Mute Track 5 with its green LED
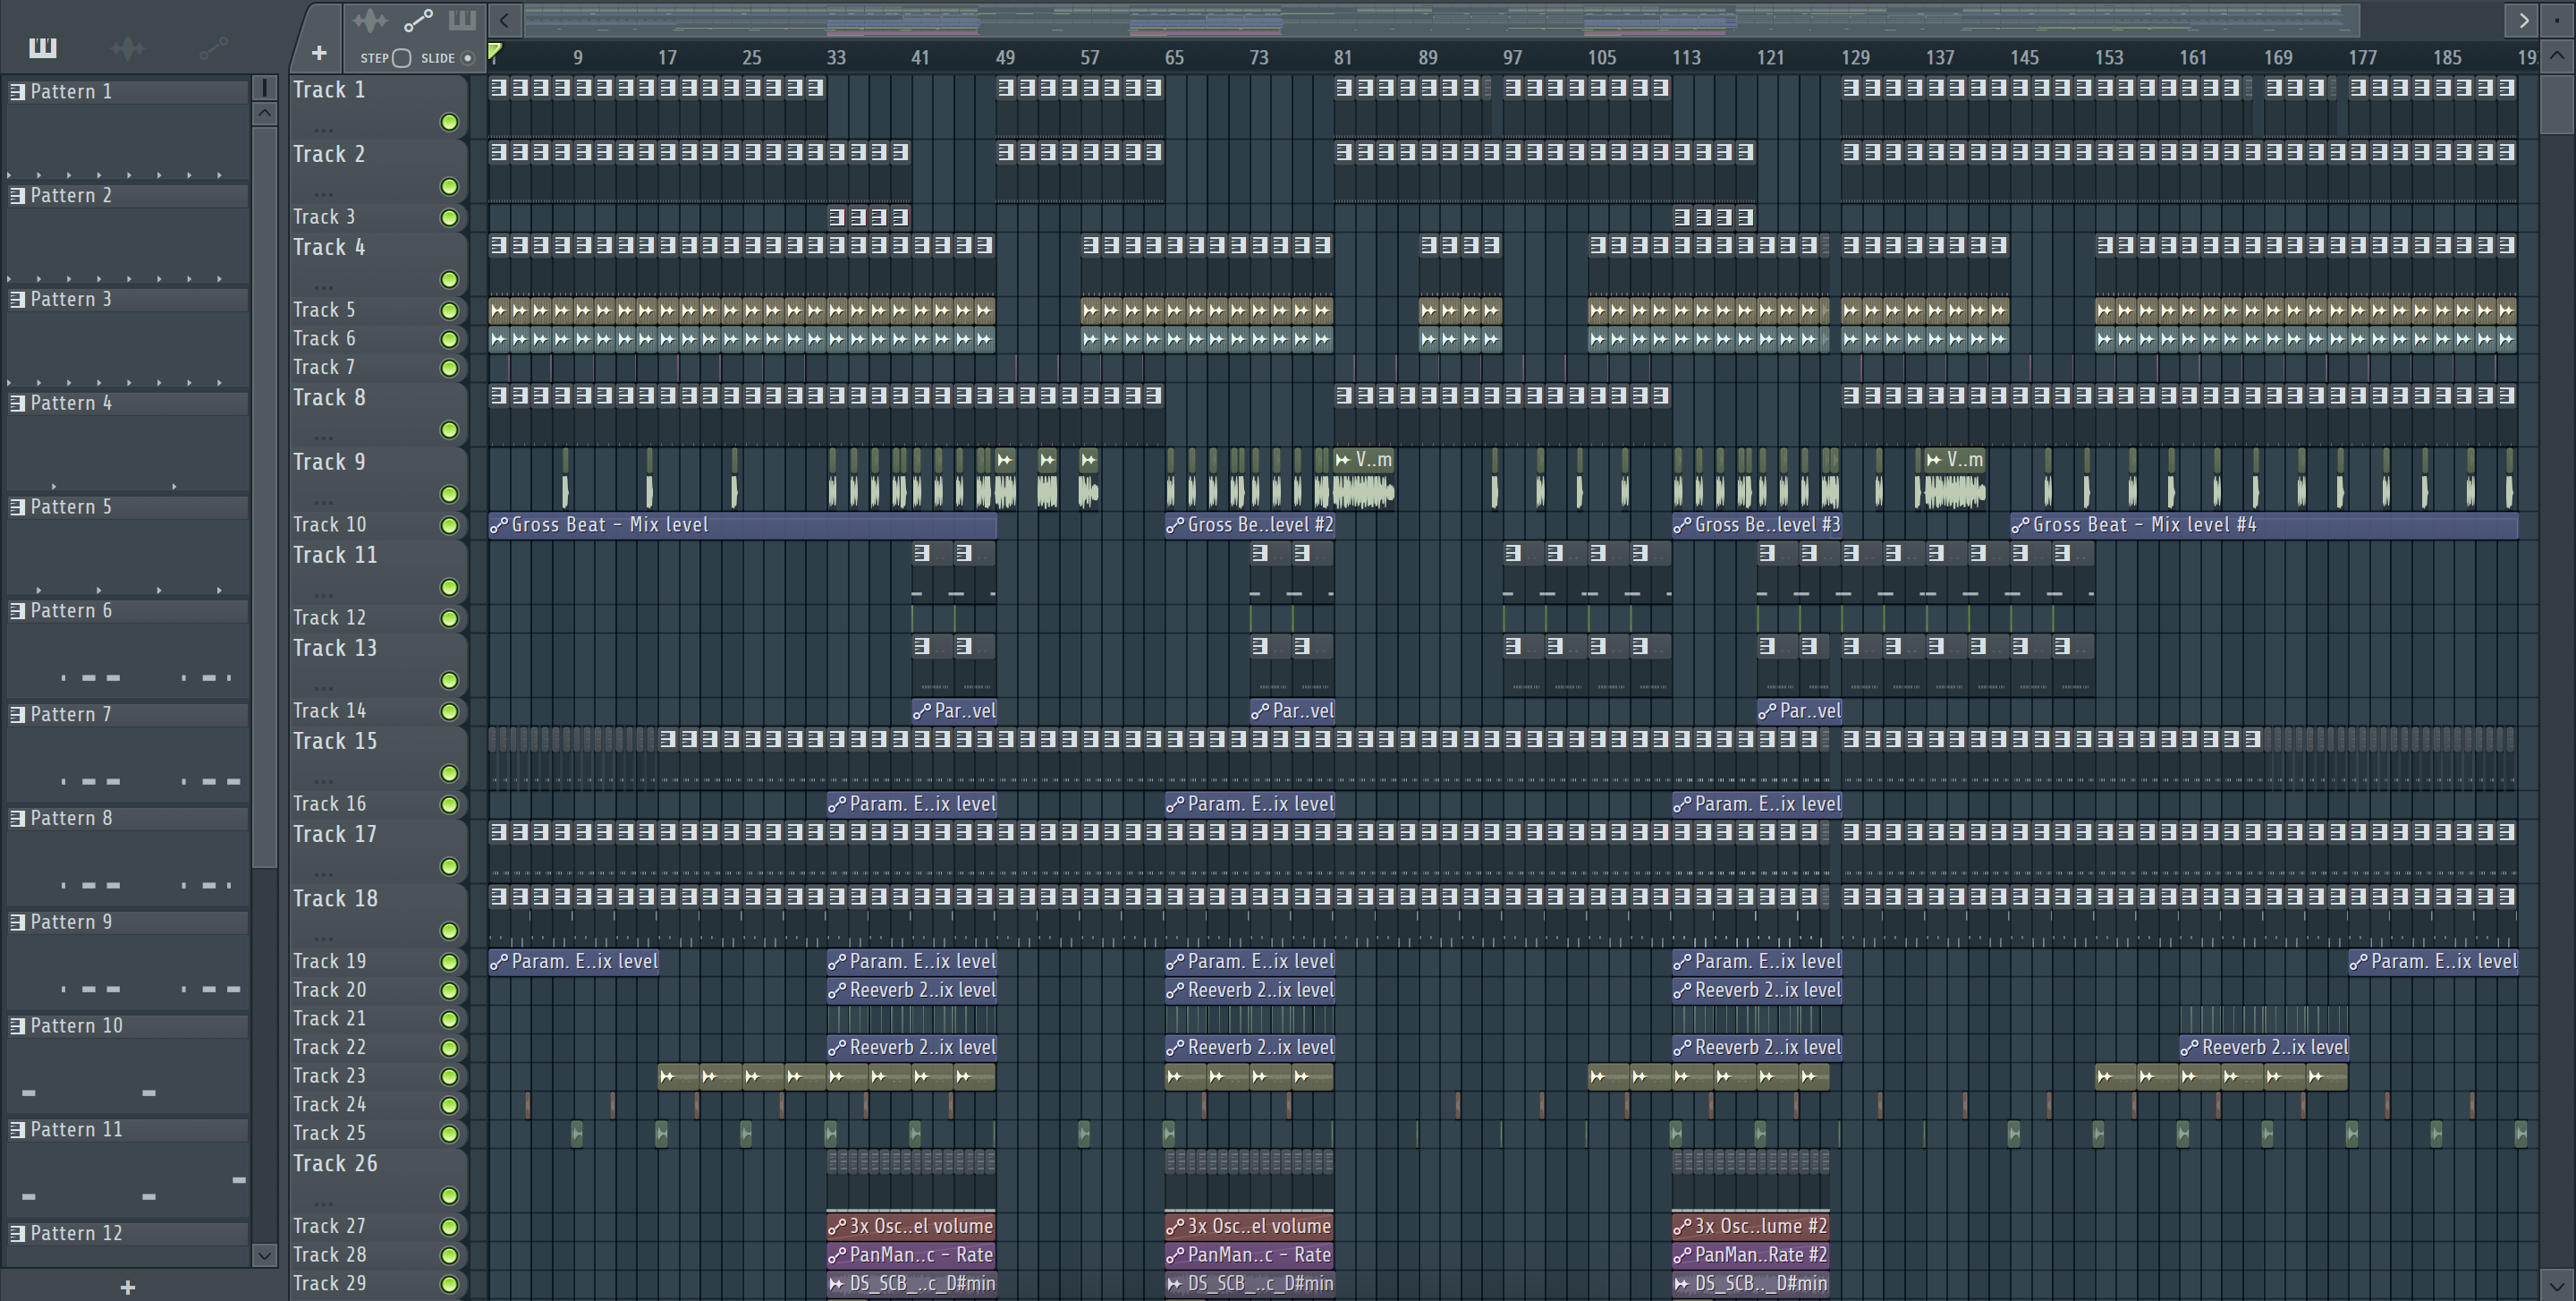Screen dimensions: 2576x1301 (x=449, y=311)
